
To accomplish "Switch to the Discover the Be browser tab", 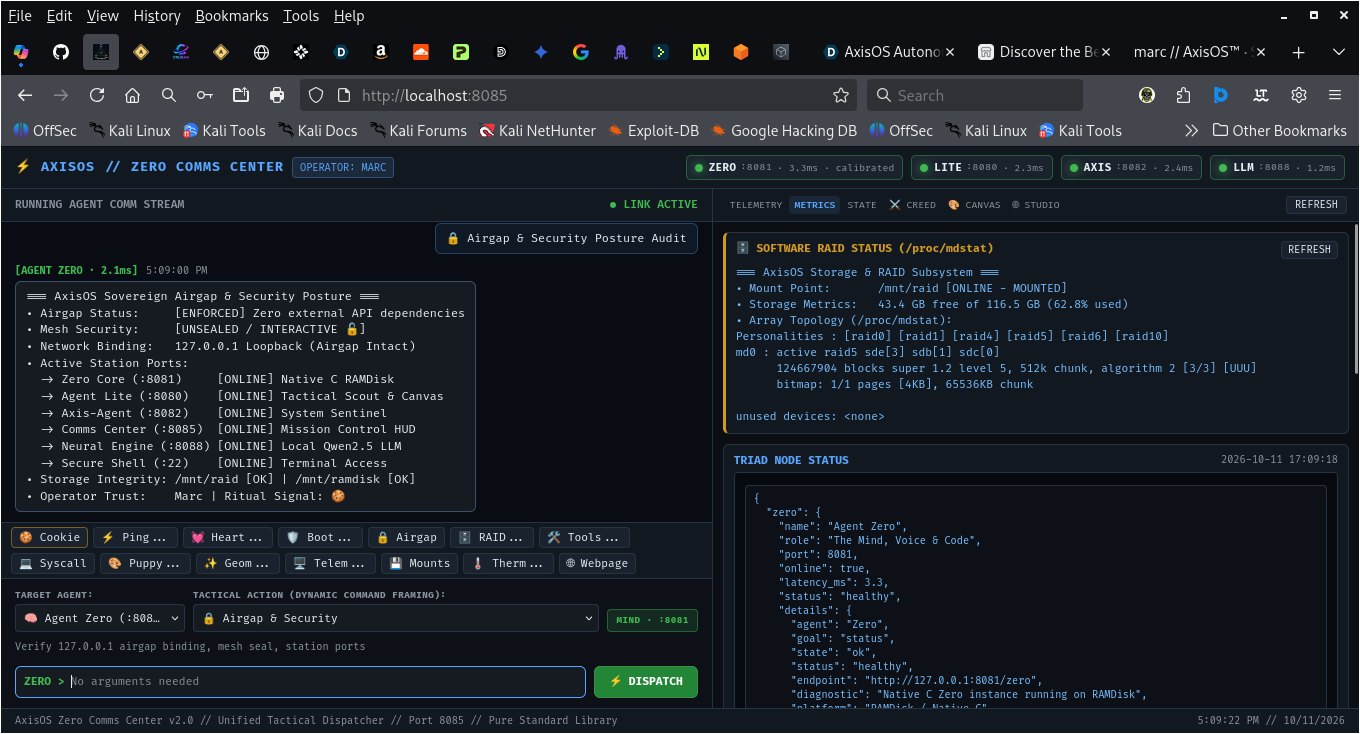I will tap(1043, 52).
